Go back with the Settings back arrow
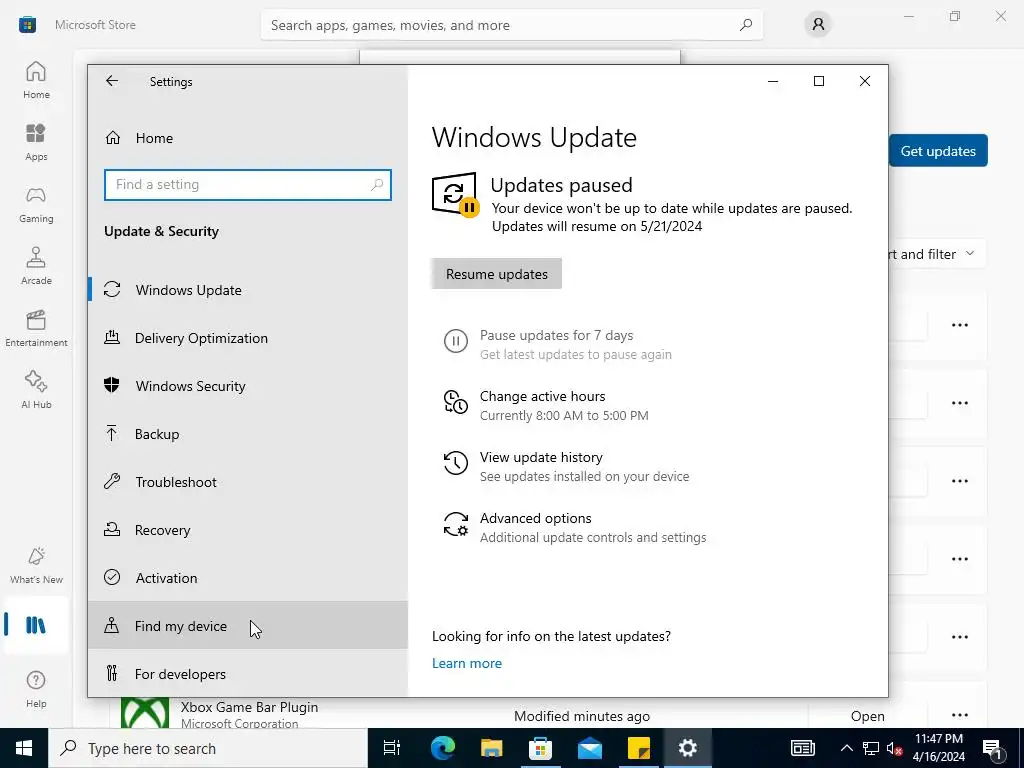This screenshot has width=1024, height=768. pyautogui.click(x=112, y=81)
